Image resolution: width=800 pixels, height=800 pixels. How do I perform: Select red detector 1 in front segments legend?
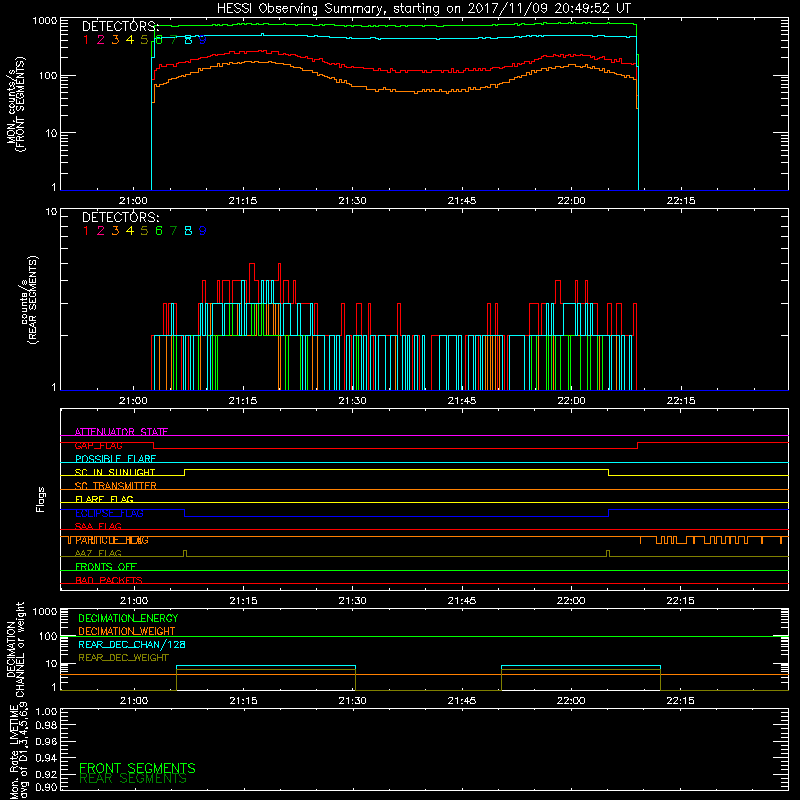coord(86,40)
